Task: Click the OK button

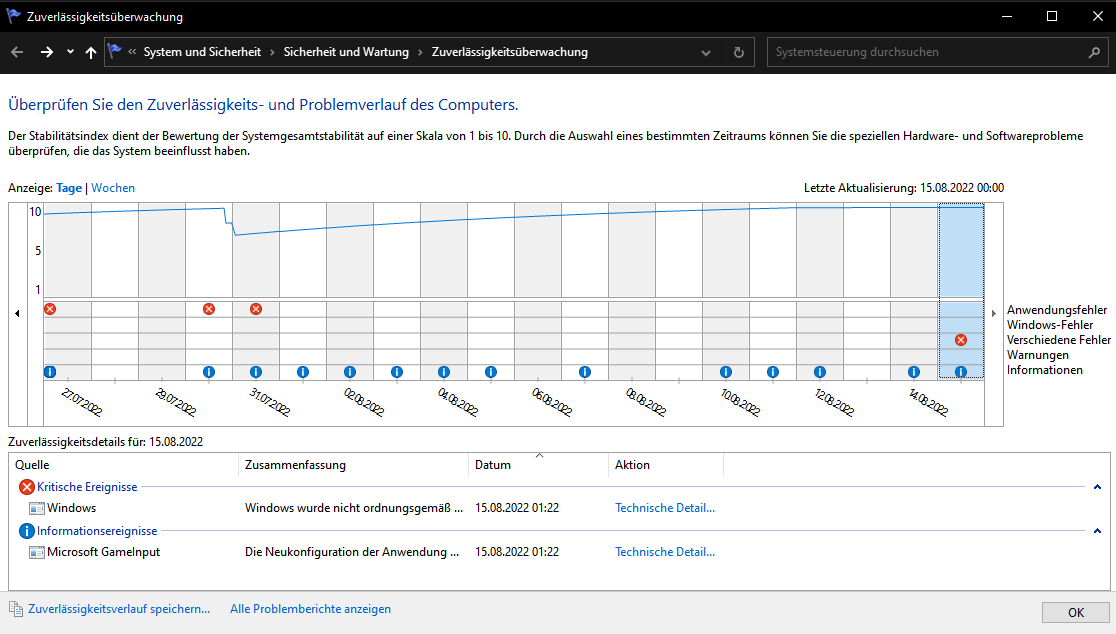Action: (1075, 613)
